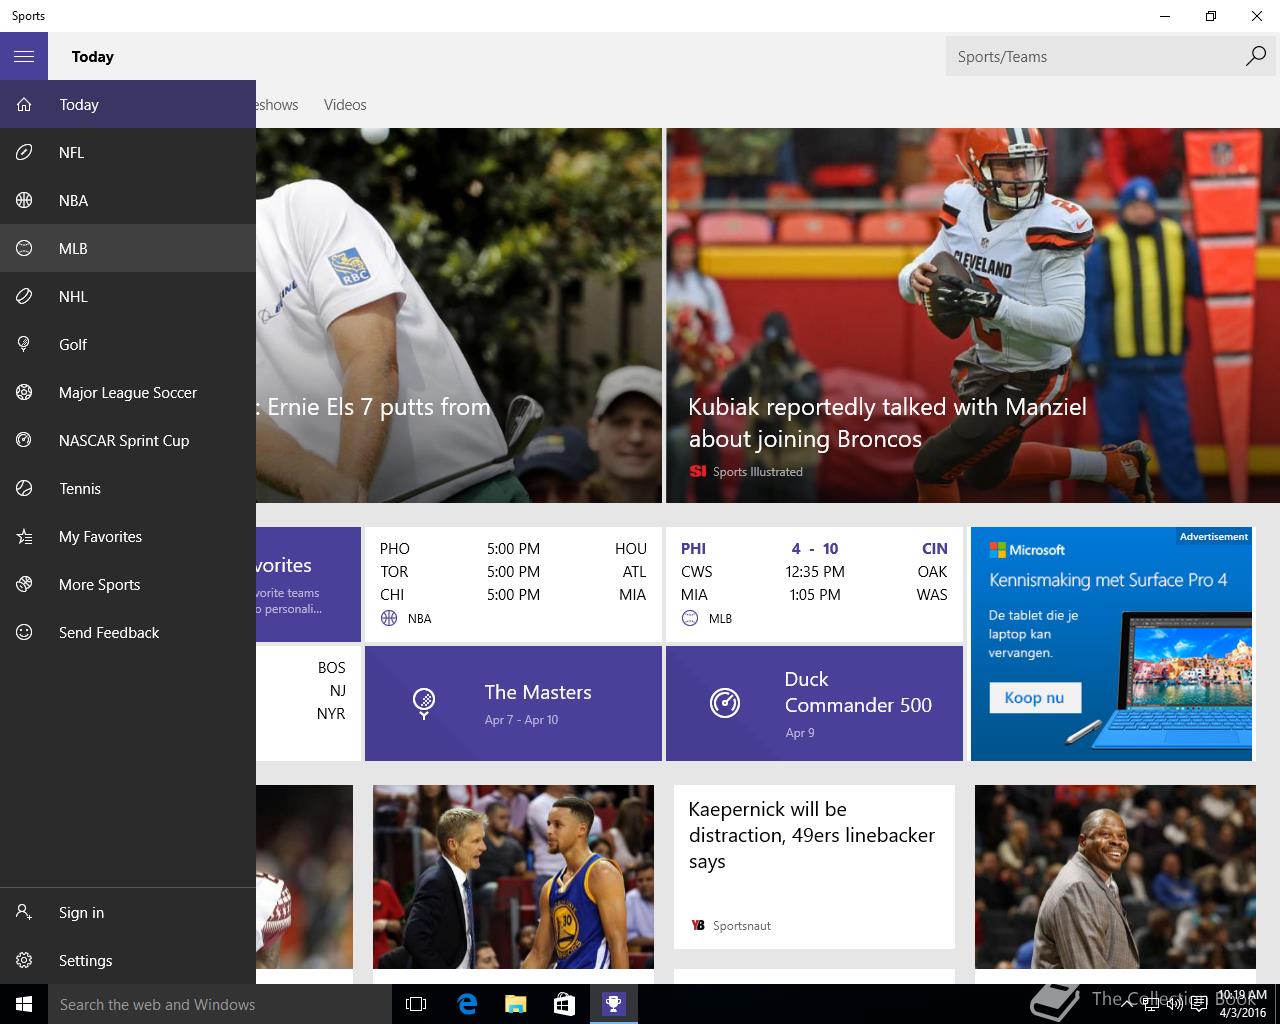Click the MIA vs WAS 1:05 PM game
Screen dimensions: 1280x1024
[x=814, y=594]
